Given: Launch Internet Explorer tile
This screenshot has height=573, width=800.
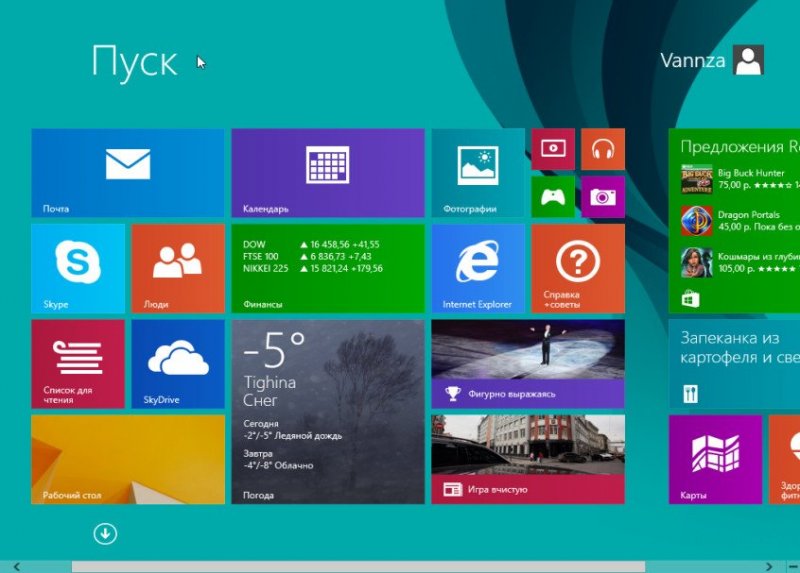Looking at the screenshot, I should [478, 268].
